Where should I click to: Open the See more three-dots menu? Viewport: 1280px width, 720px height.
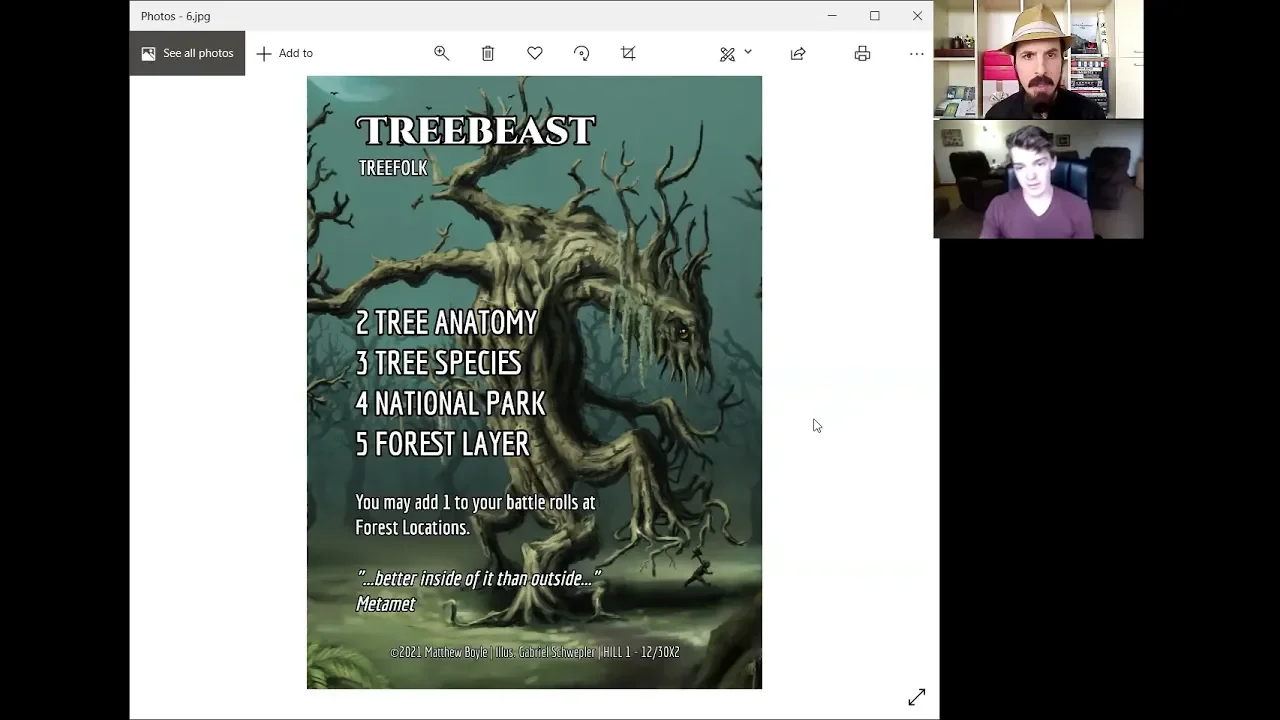916,53
